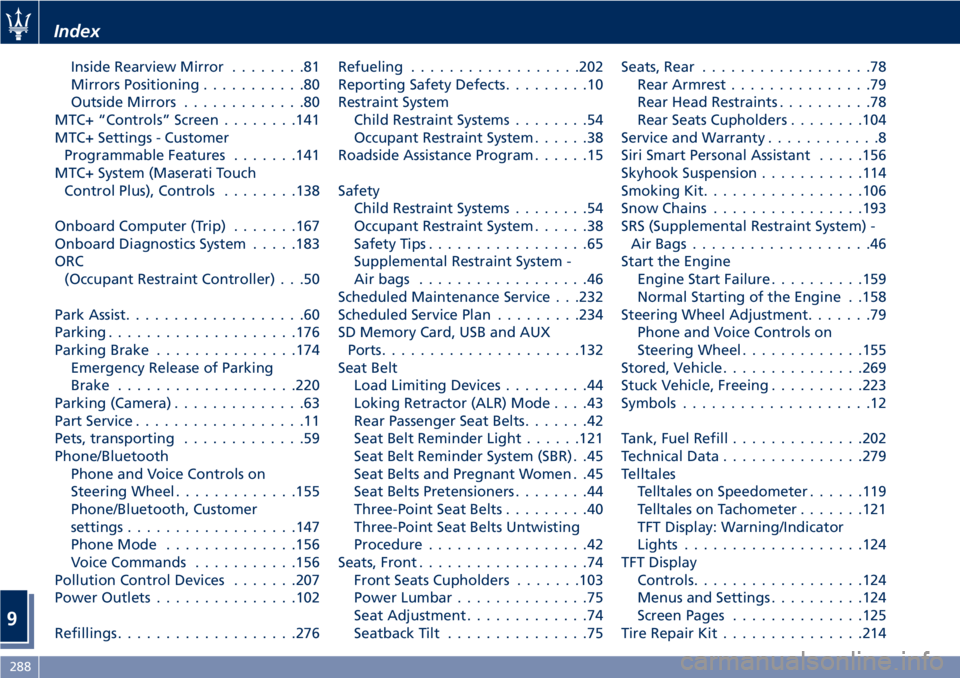Open the Snow Chains entry

(x=754, y=208)
